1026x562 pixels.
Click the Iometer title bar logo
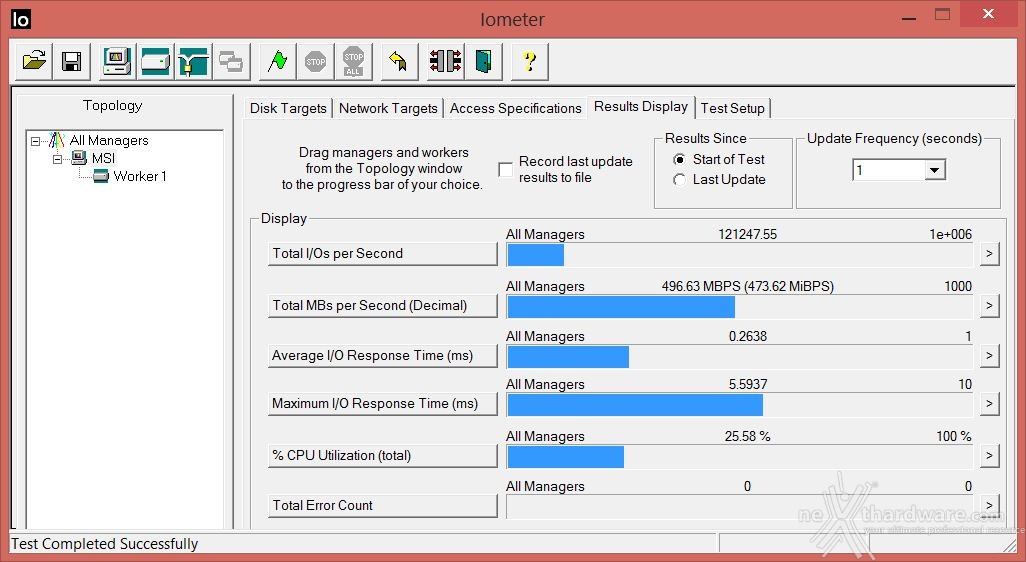pyautogui.click(x=21, y=20)
